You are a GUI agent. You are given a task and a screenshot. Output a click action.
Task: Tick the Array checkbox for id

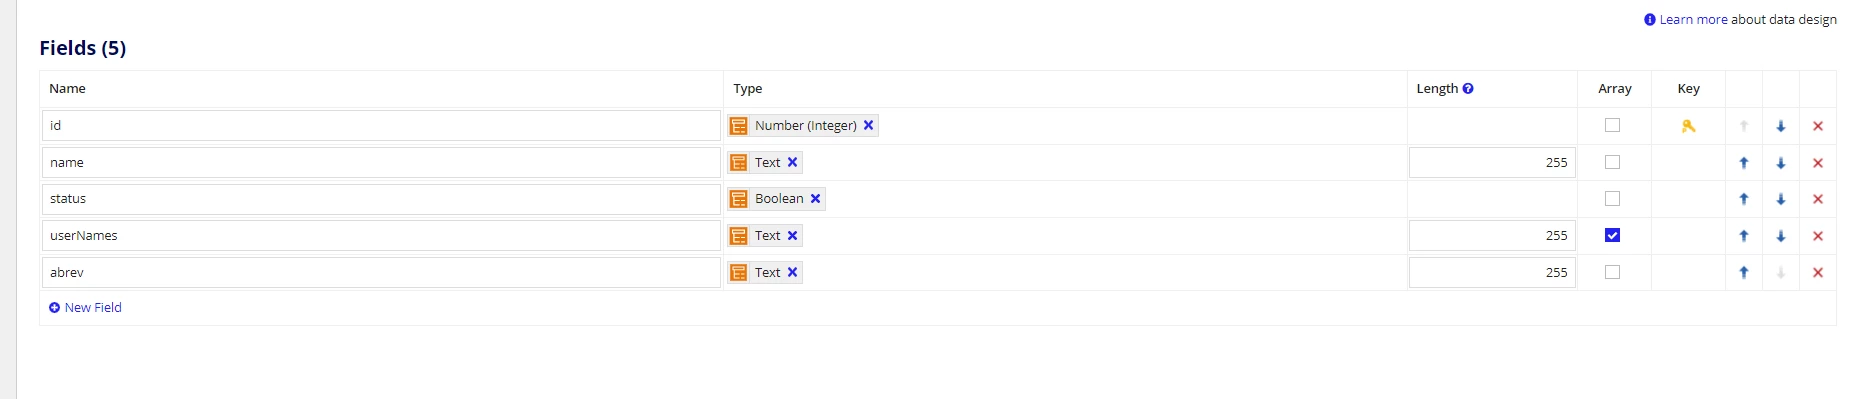pos(1612,125)
